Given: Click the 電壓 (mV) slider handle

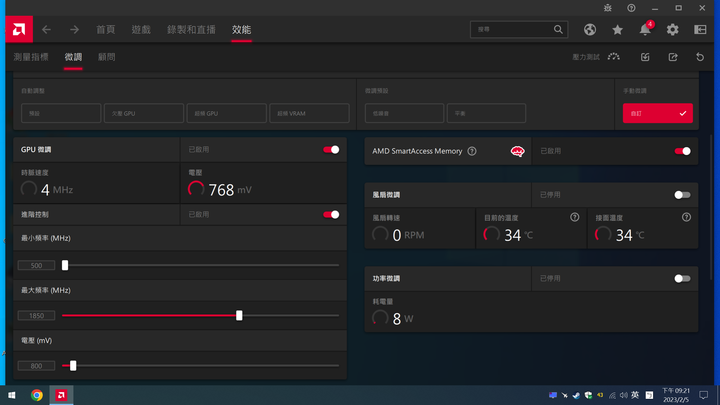Looking at the screenshot, I should [73, 366].
